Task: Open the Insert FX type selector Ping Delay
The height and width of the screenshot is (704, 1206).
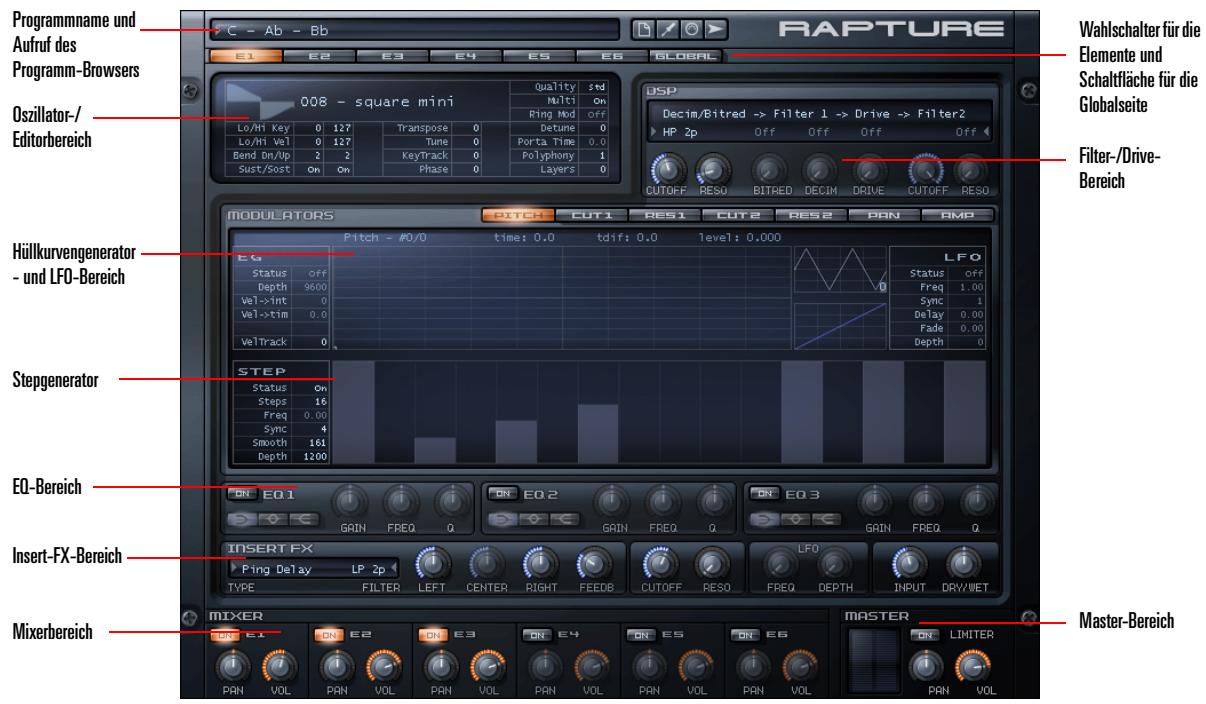Action: 279,569
